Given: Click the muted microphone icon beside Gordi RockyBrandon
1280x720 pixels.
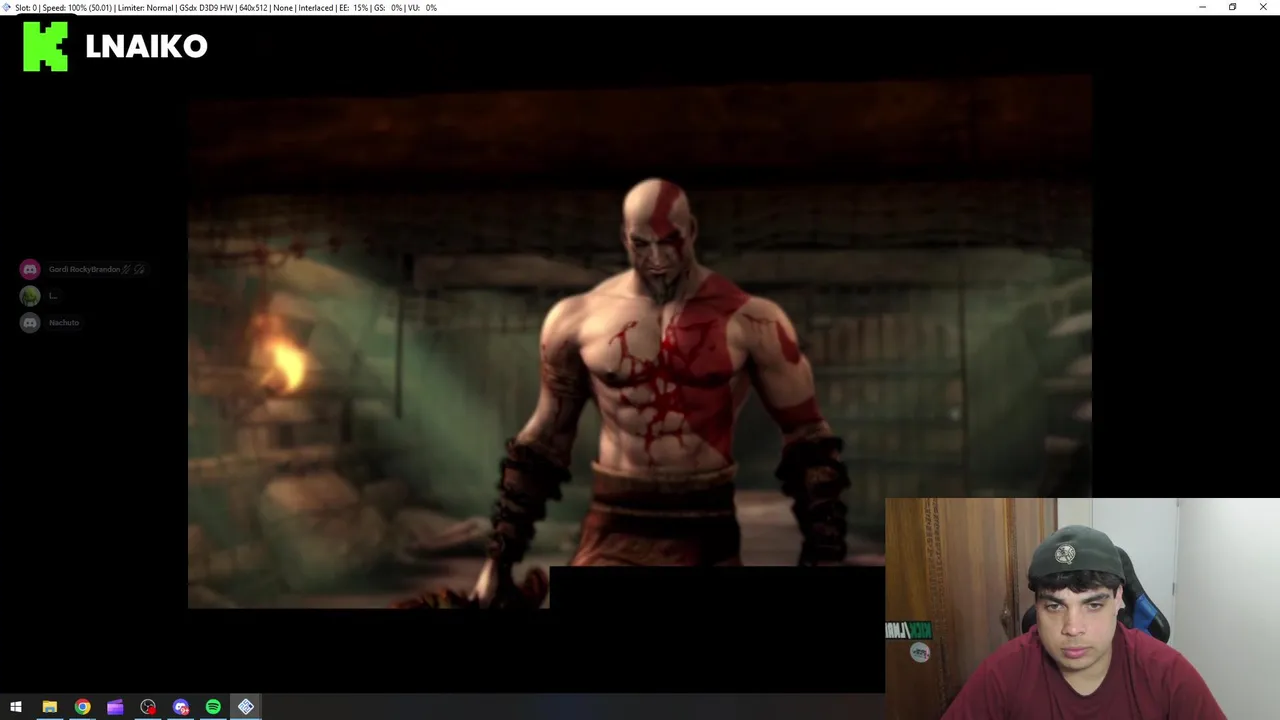Looking at the screenshot, I should tap(127, 269).
